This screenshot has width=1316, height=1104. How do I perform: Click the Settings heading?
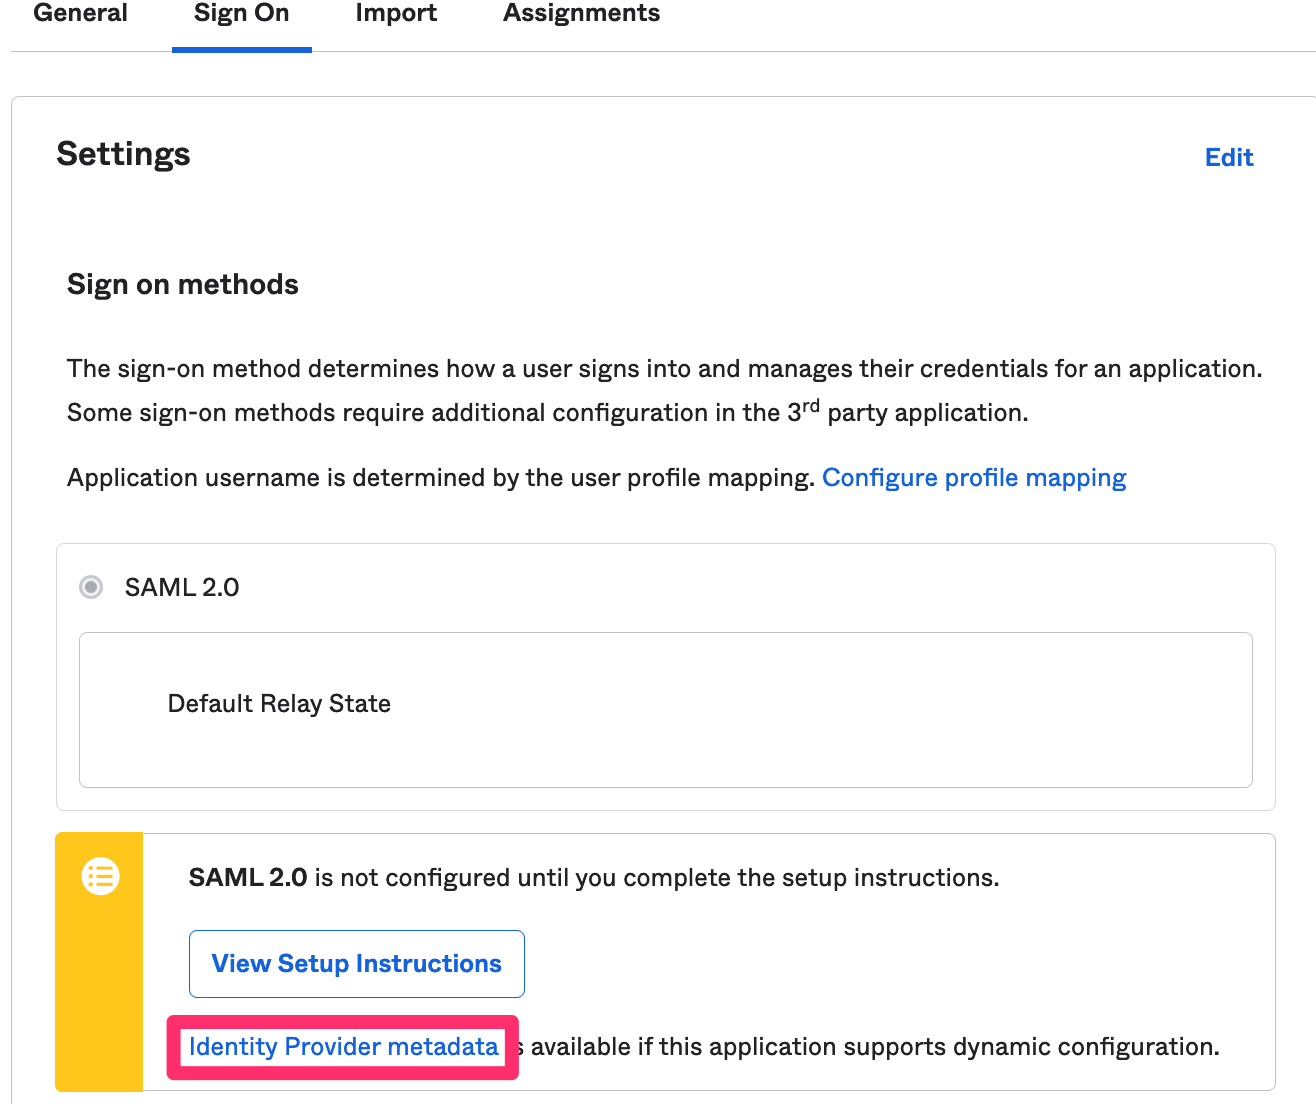123,154
